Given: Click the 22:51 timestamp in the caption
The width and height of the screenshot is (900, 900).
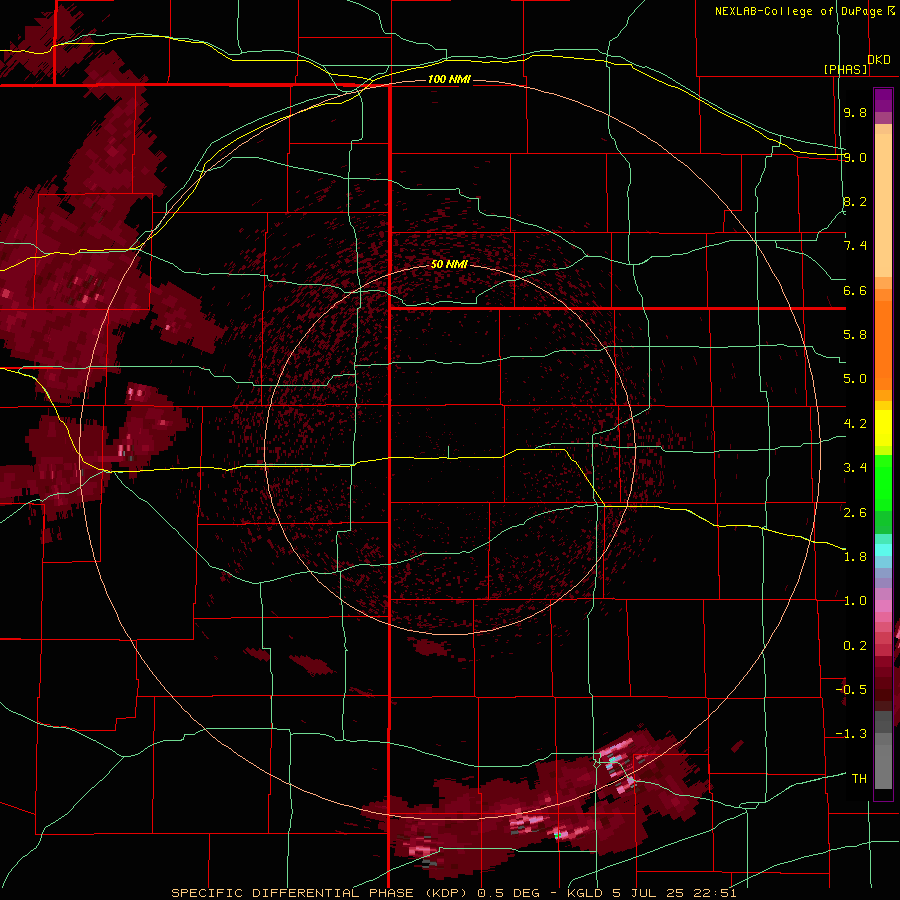Looking at the screenshot, I should pyautogui.click(x=717, y=893).
